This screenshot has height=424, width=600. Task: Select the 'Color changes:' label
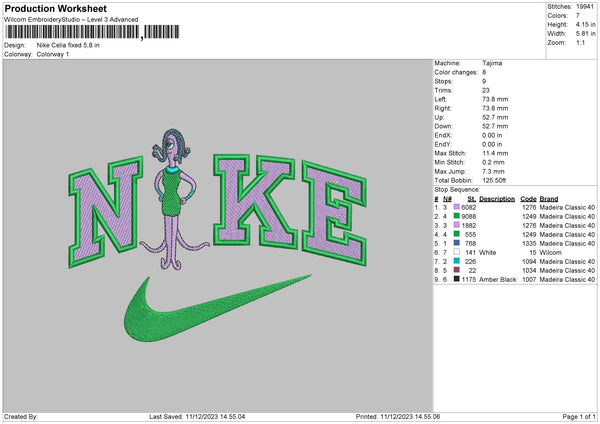pos(456,72)
